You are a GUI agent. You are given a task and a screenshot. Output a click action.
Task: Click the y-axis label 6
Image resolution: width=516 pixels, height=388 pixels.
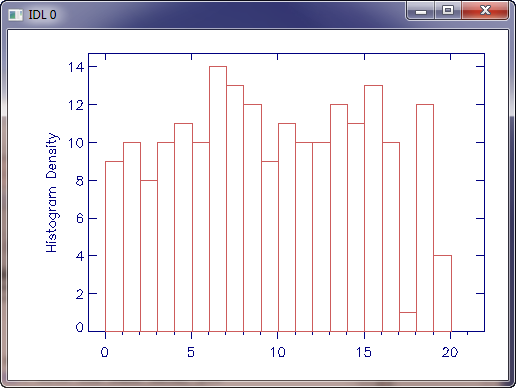pyautogui.click(x=80, y=219)
